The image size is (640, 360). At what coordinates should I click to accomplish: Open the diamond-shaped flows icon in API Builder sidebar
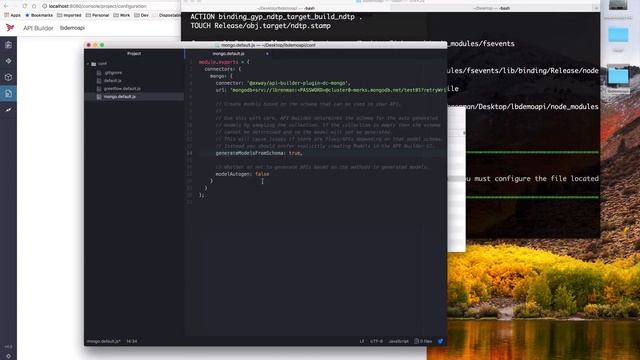[8, 61]
